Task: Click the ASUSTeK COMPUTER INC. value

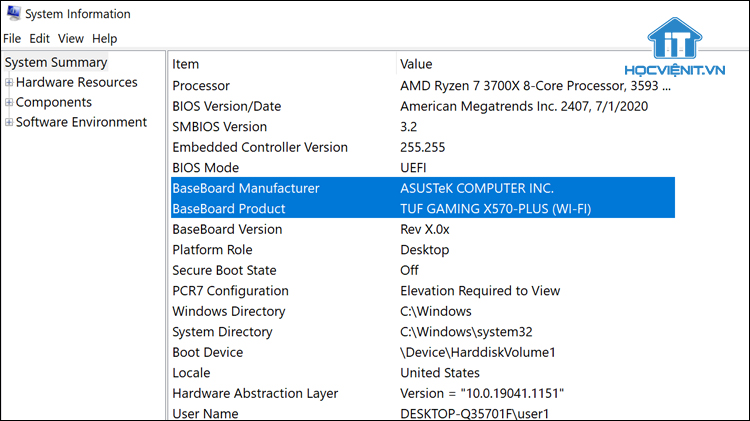Action: coord(477,188)
